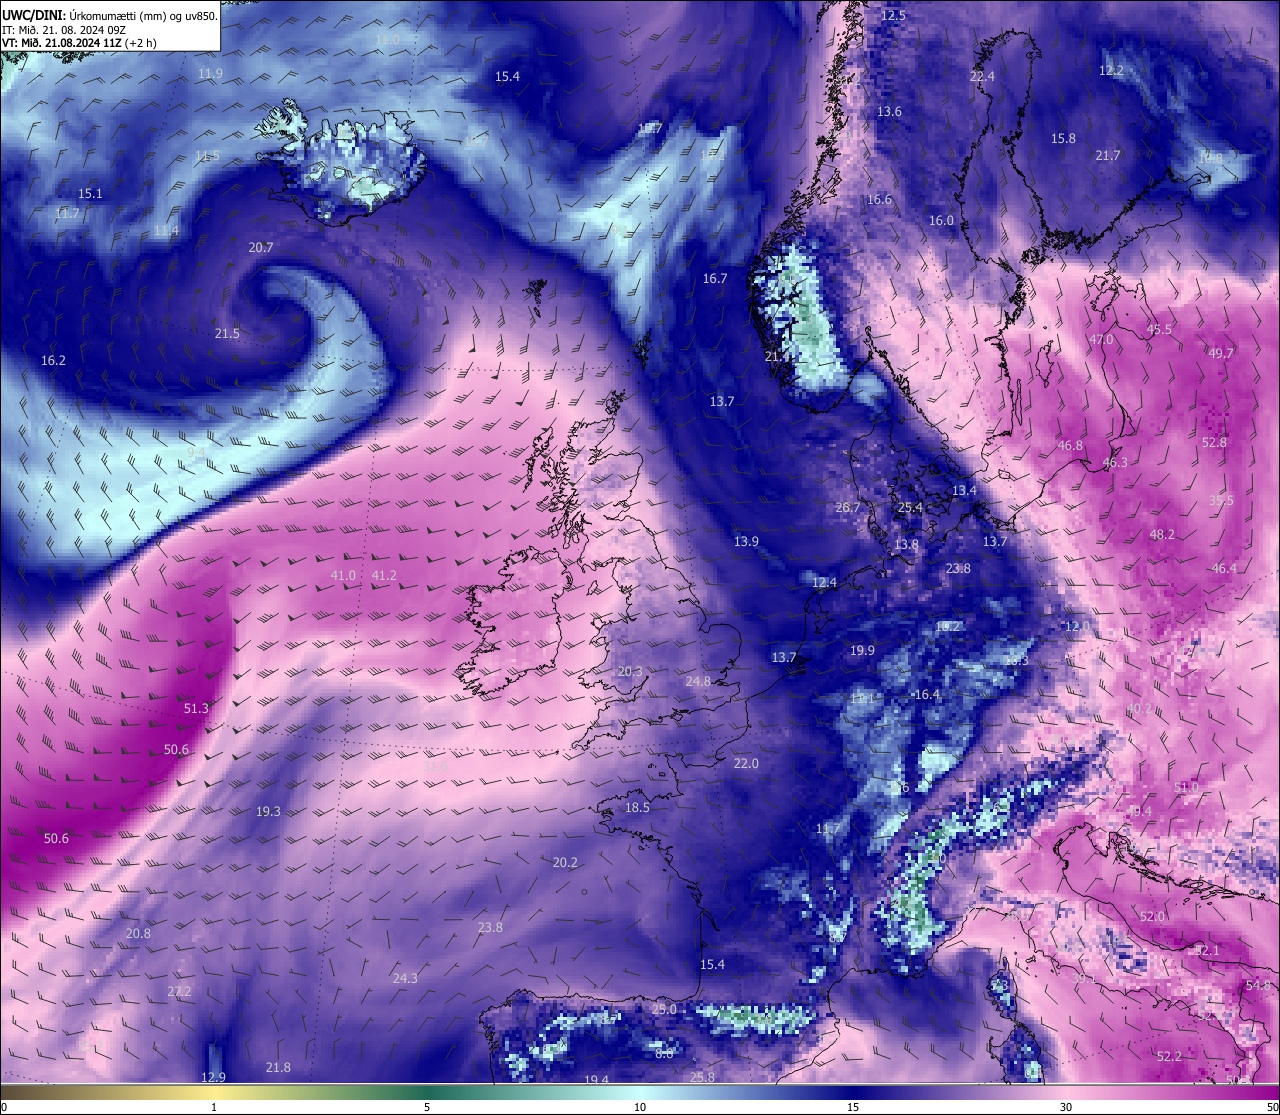The width and height of the screenshot is (1280, 1115).
Task: Click the map value '46.4'
Action: coord(1223,569)
